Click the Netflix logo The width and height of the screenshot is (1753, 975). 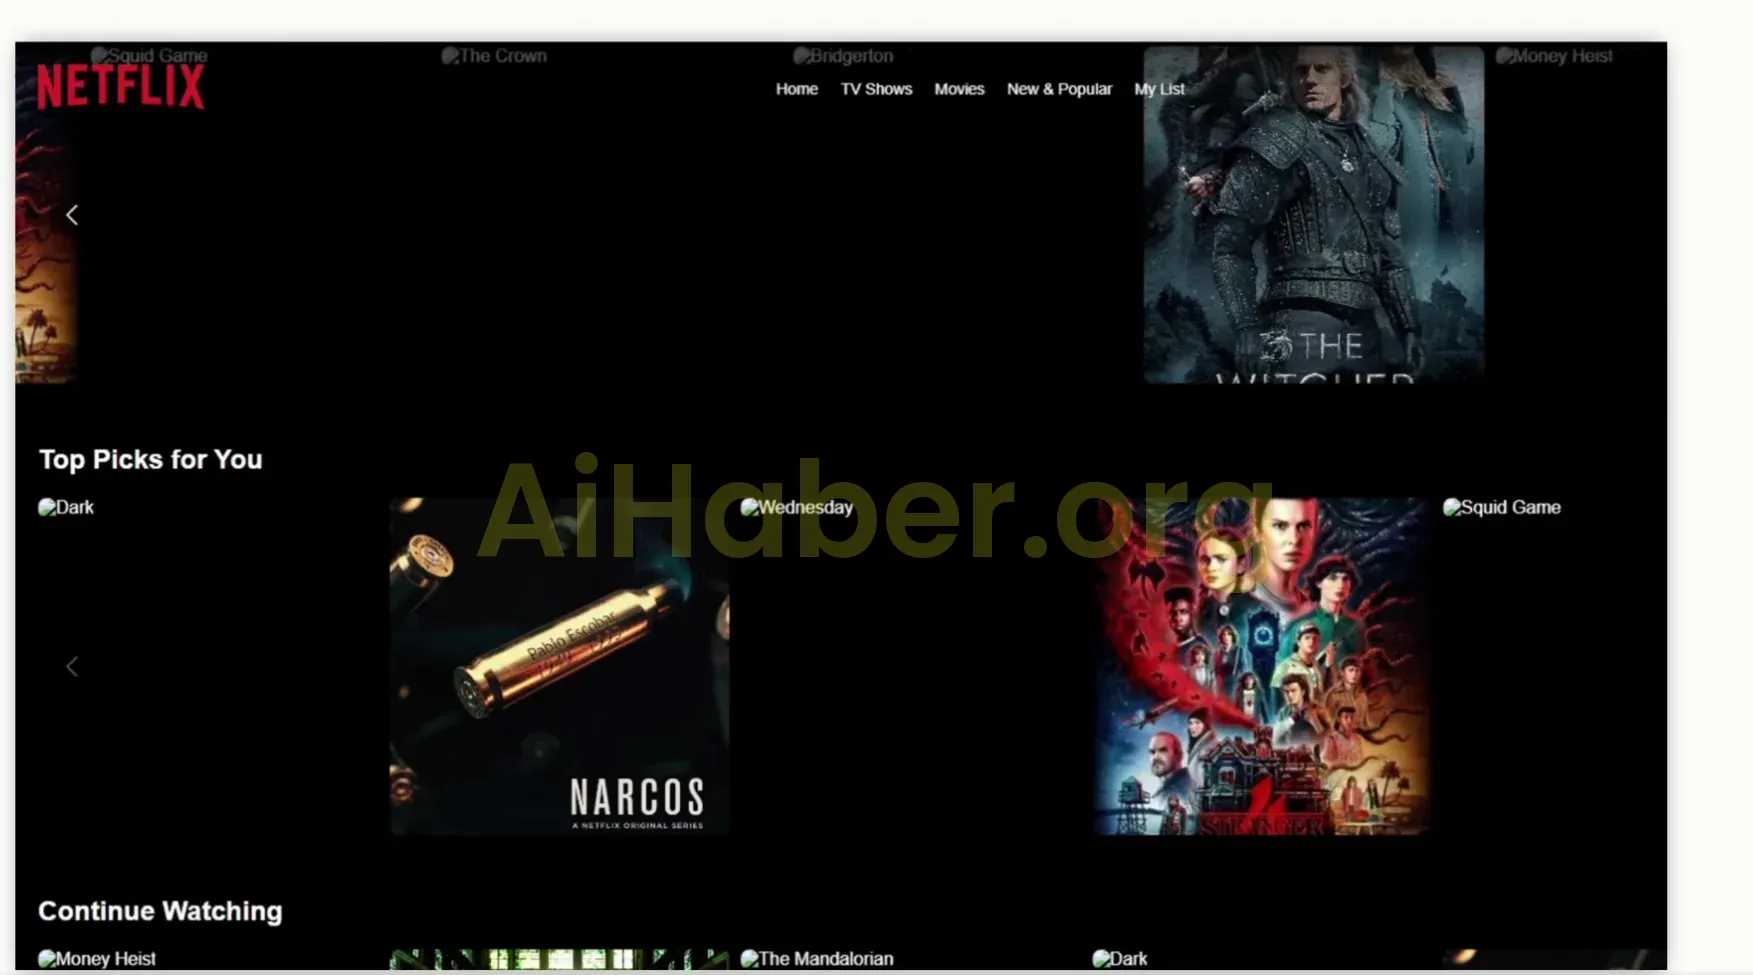[120, 84]
